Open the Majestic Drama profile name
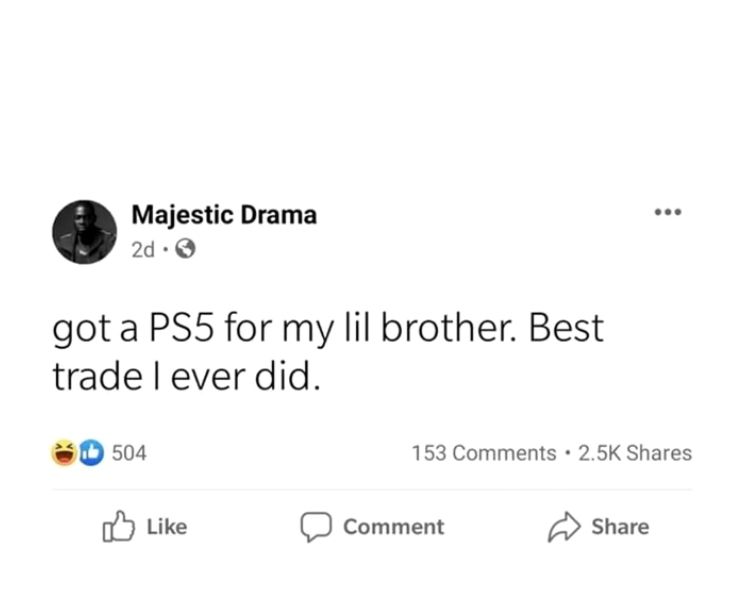Screen dimensions: 747x599 pos(224,214)
